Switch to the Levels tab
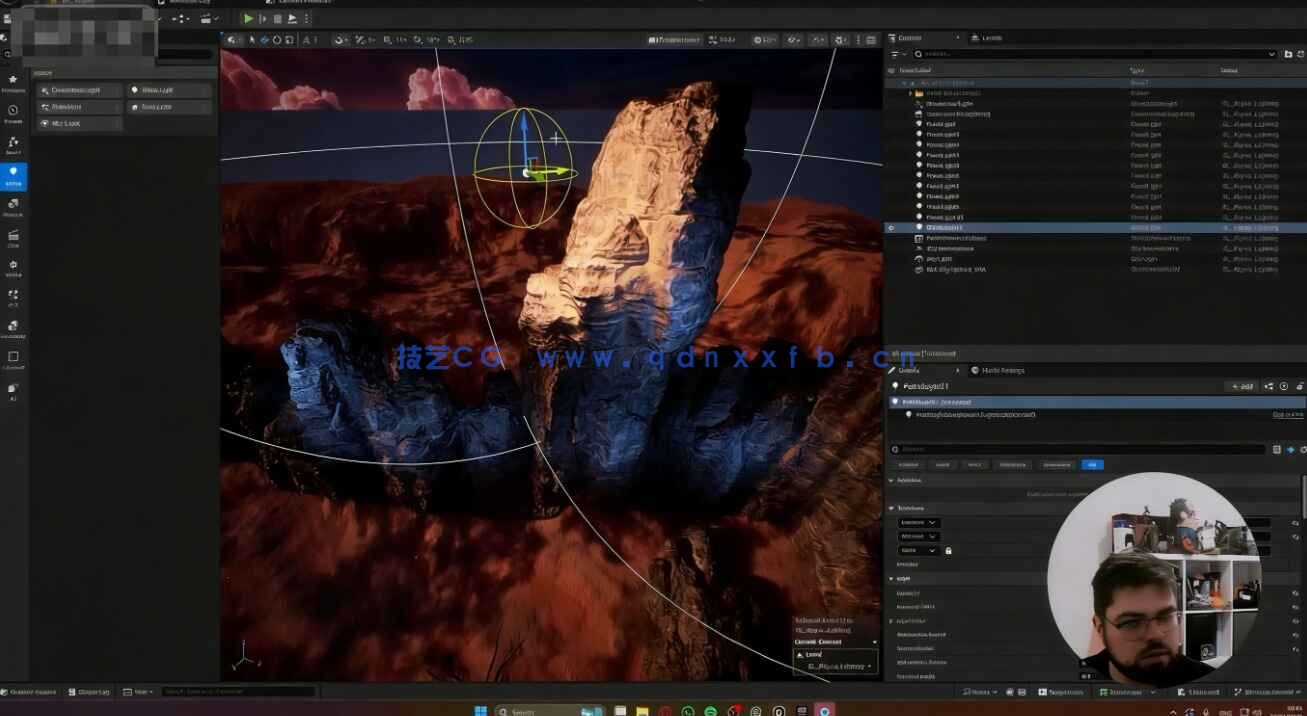 pyautogui.click(x=991, y=38)
